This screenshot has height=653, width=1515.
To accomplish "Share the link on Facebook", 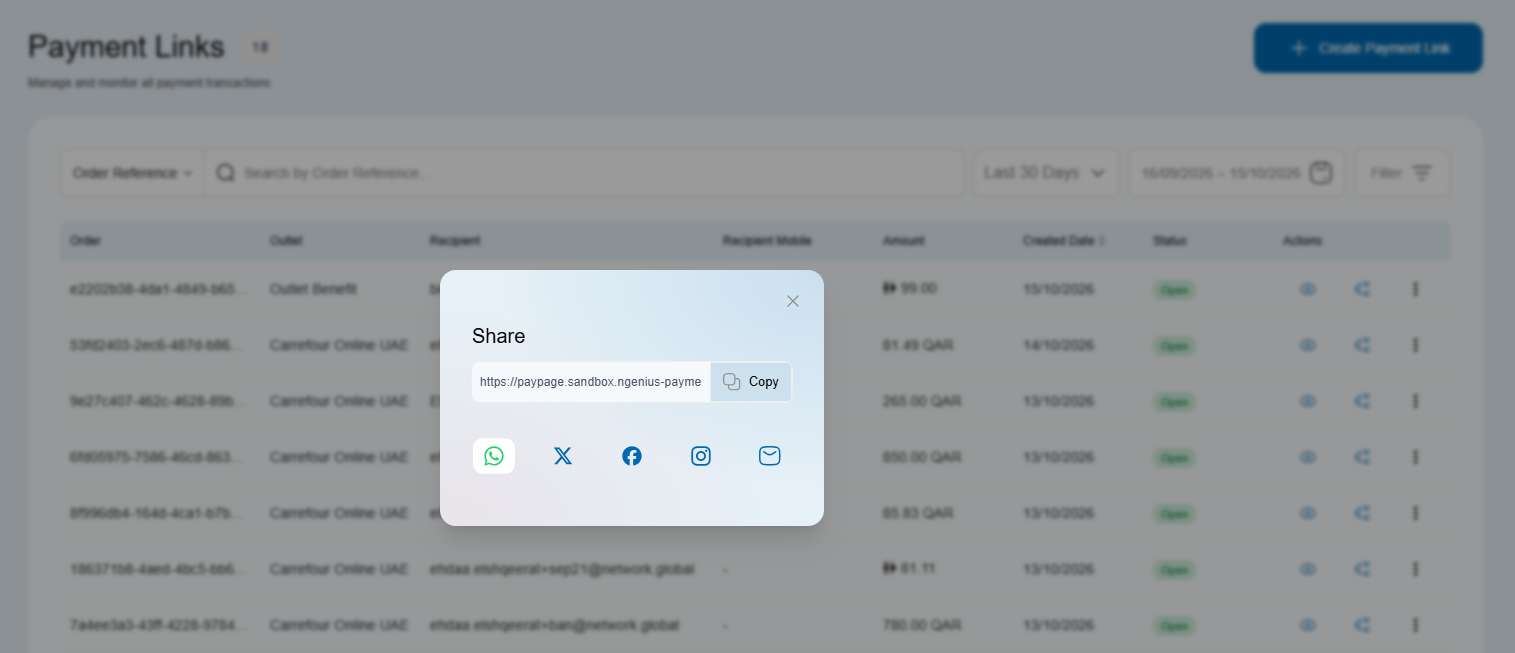I will 632,456.
